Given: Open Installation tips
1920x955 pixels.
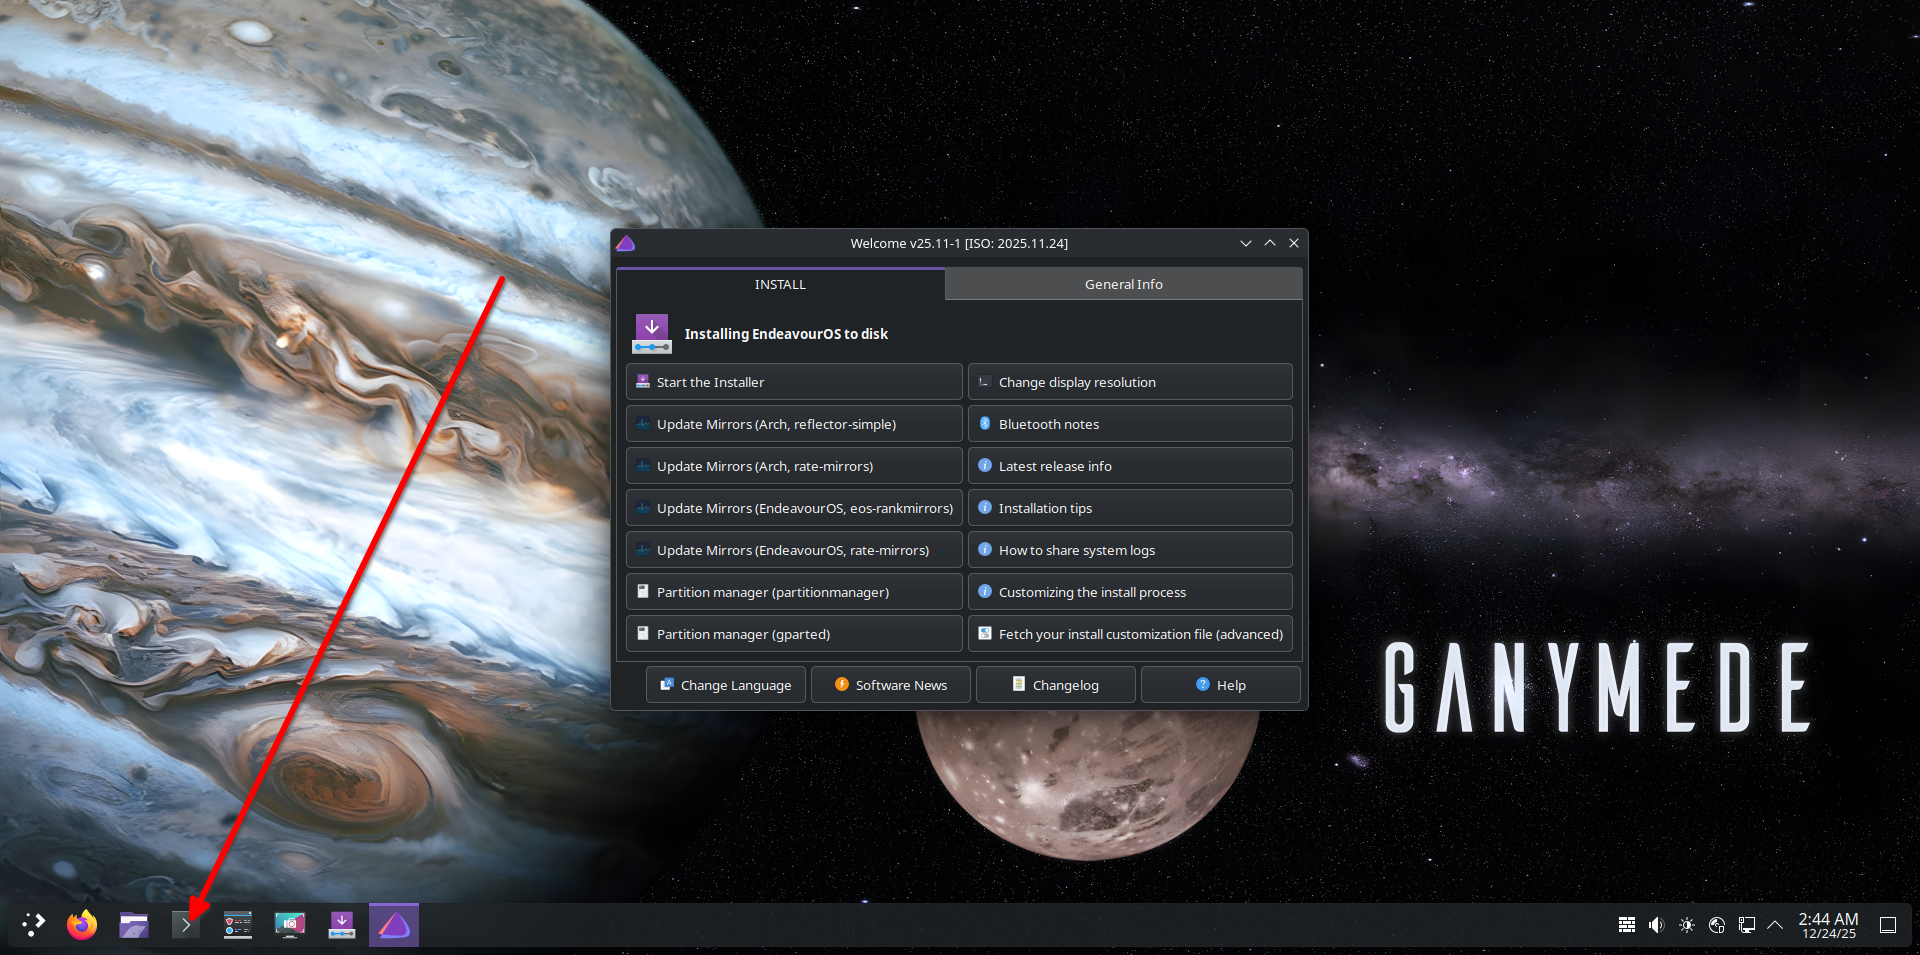Looking at the screenshot, I should point(1129,507).
